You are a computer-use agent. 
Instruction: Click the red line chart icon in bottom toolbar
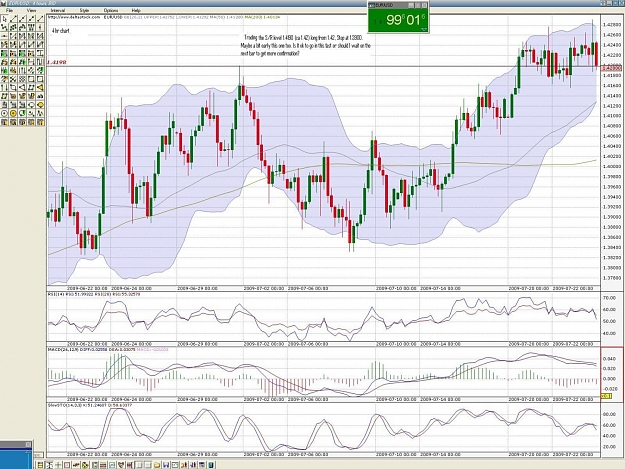pyautogui.click(x=76, y=465)
